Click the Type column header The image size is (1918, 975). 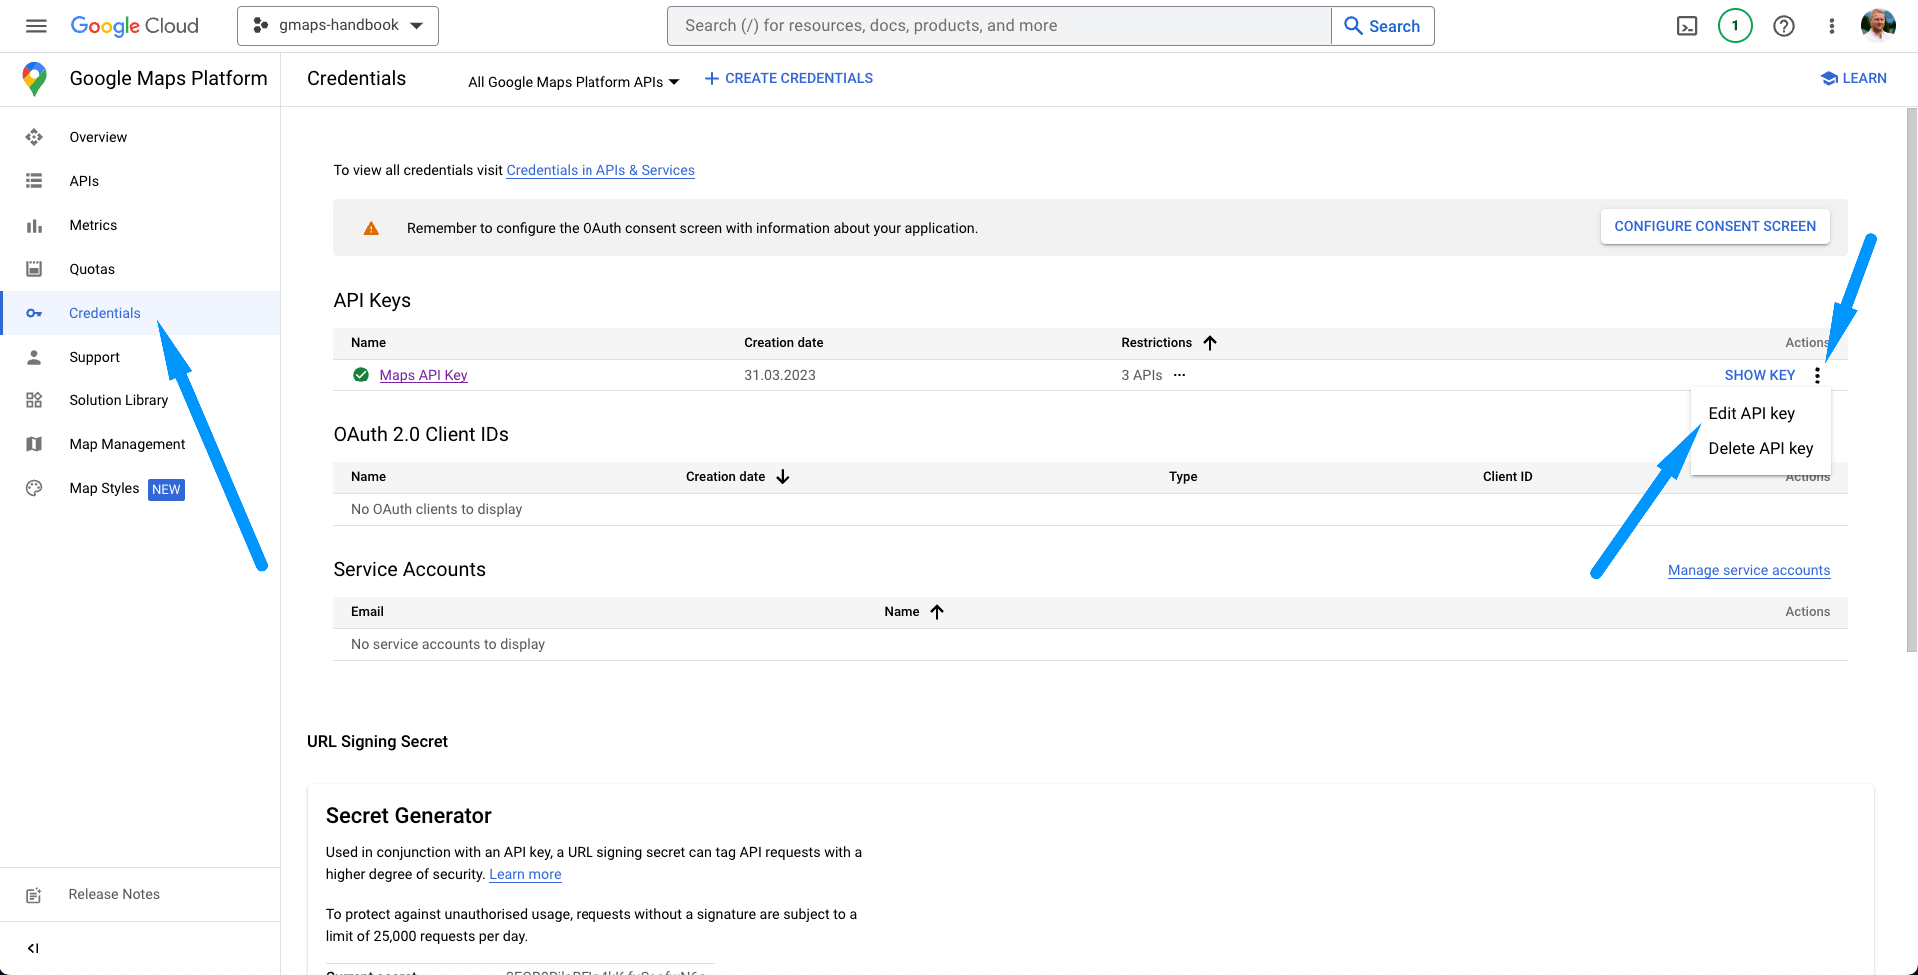pos(1183,477)
